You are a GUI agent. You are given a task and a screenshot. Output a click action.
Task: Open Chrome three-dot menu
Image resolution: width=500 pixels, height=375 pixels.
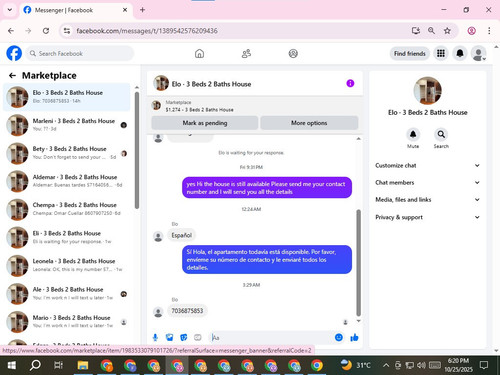point(489,31)
